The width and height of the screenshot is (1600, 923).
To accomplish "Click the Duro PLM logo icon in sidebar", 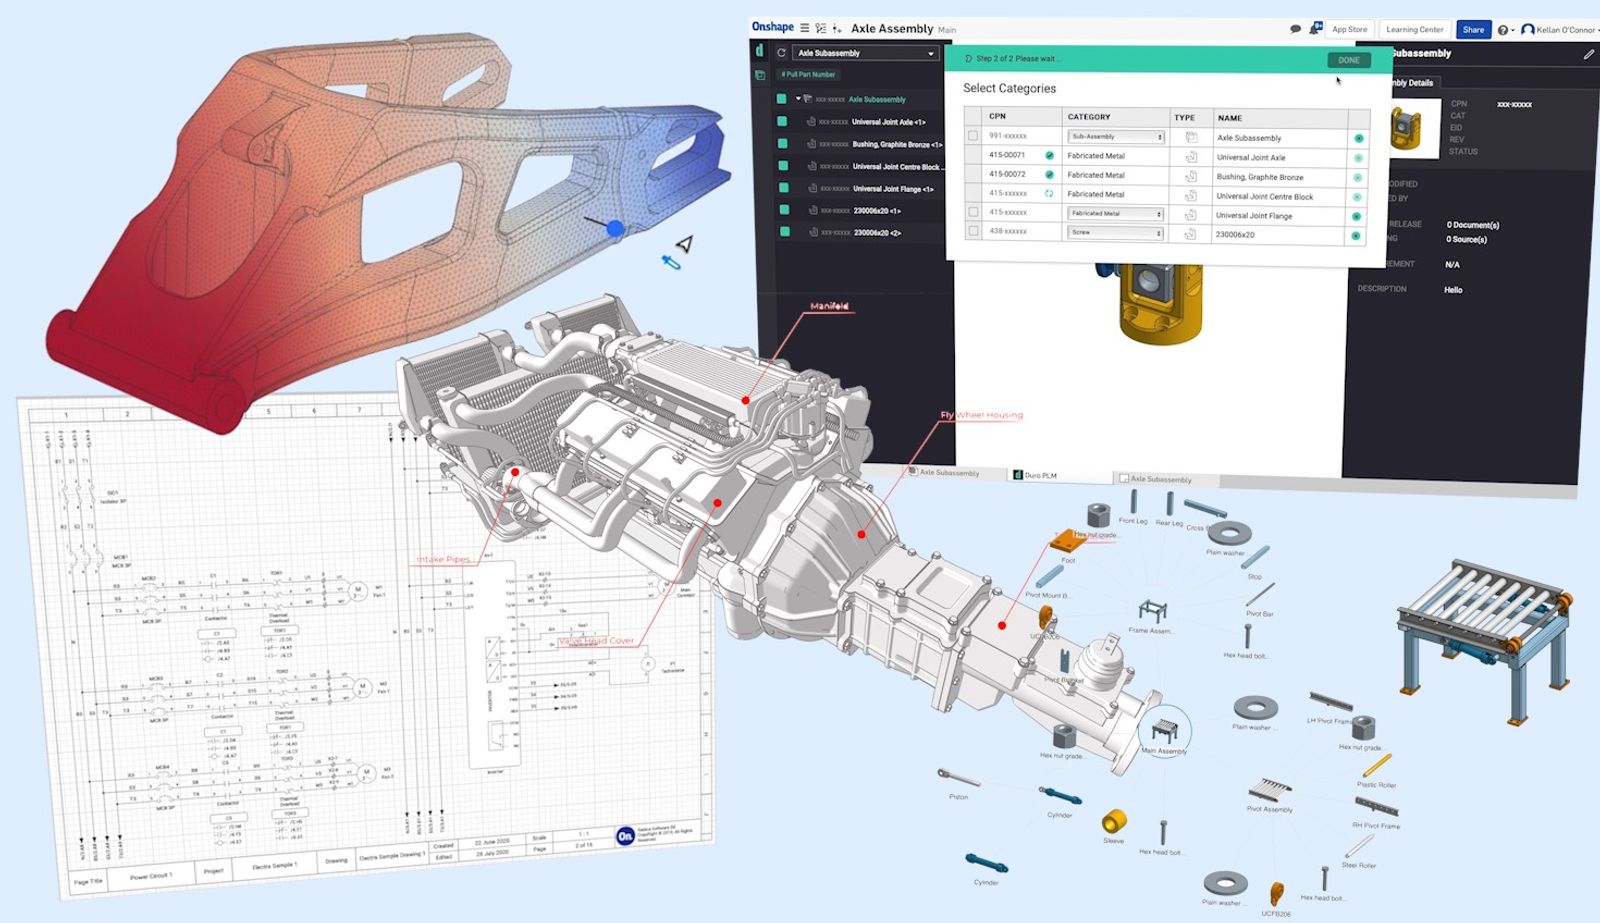I will (x=759, y=51).
